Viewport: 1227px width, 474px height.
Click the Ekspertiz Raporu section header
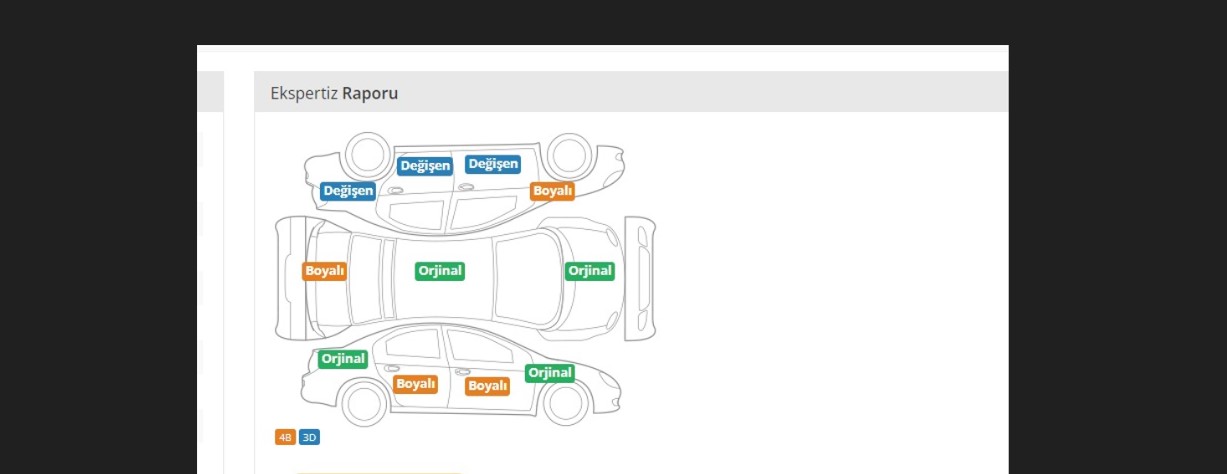point(334,93)
